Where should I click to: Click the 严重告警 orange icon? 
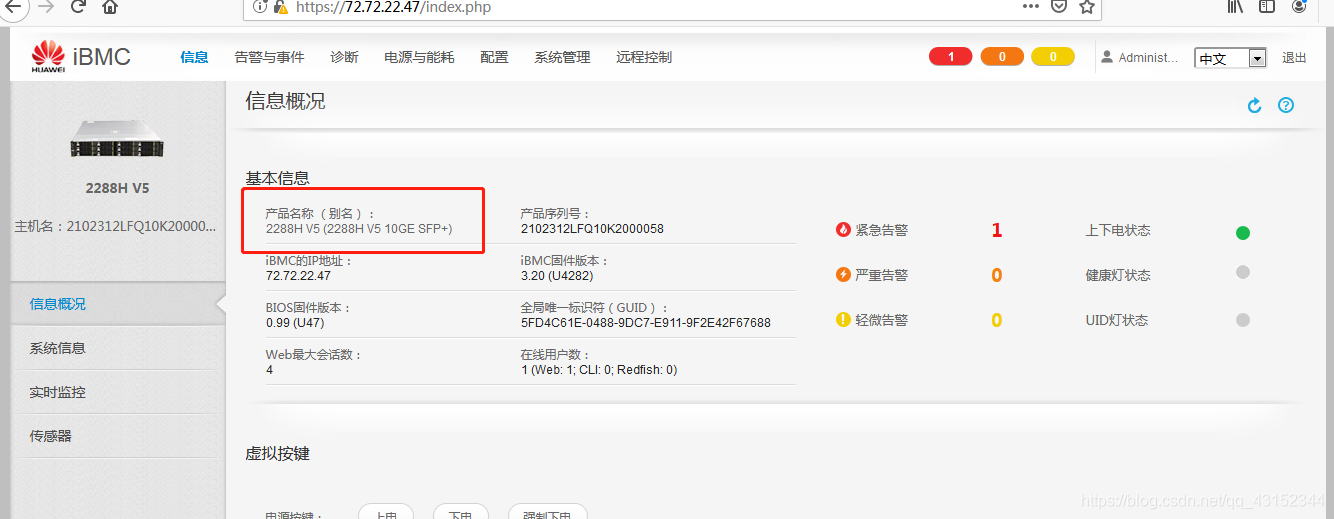pos(843,275)
